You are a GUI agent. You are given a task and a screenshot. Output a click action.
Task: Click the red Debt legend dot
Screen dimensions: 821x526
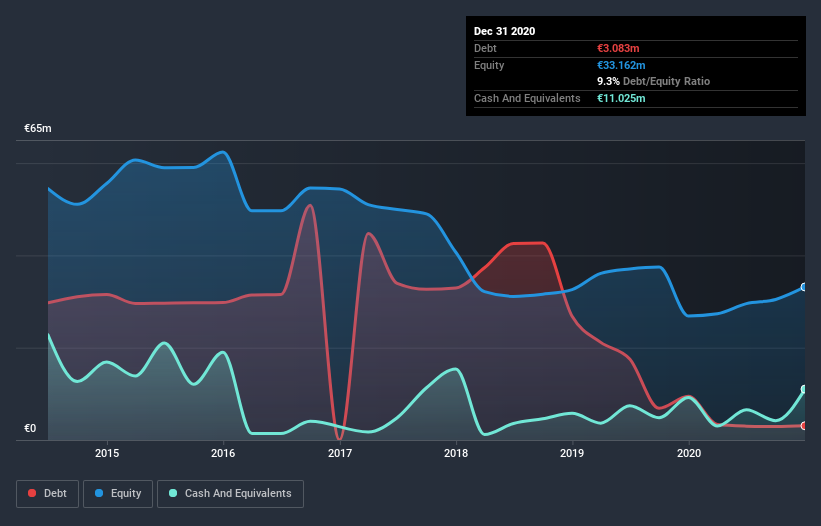32,493
